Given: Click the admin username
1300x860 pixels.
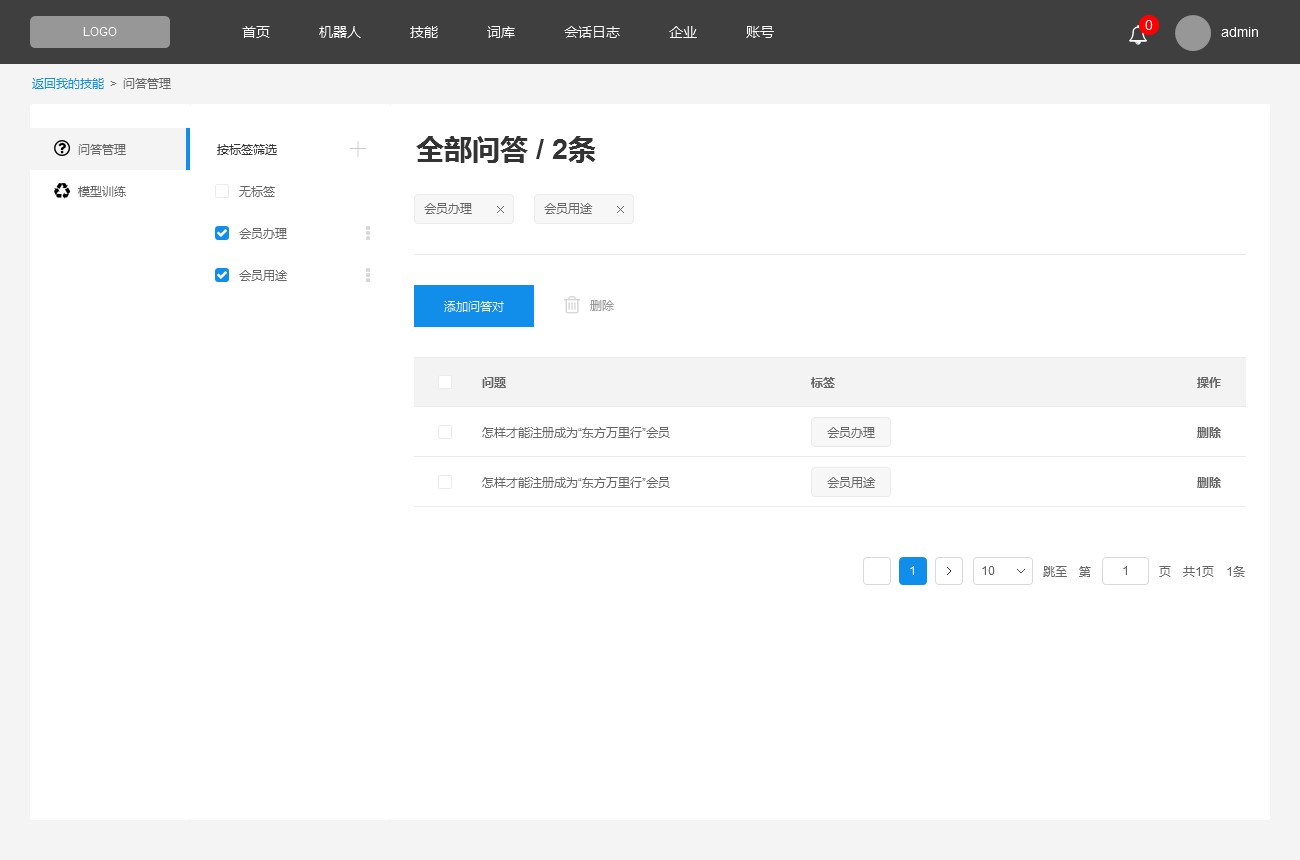Looking at the screenshot, I should point(1240,32).
